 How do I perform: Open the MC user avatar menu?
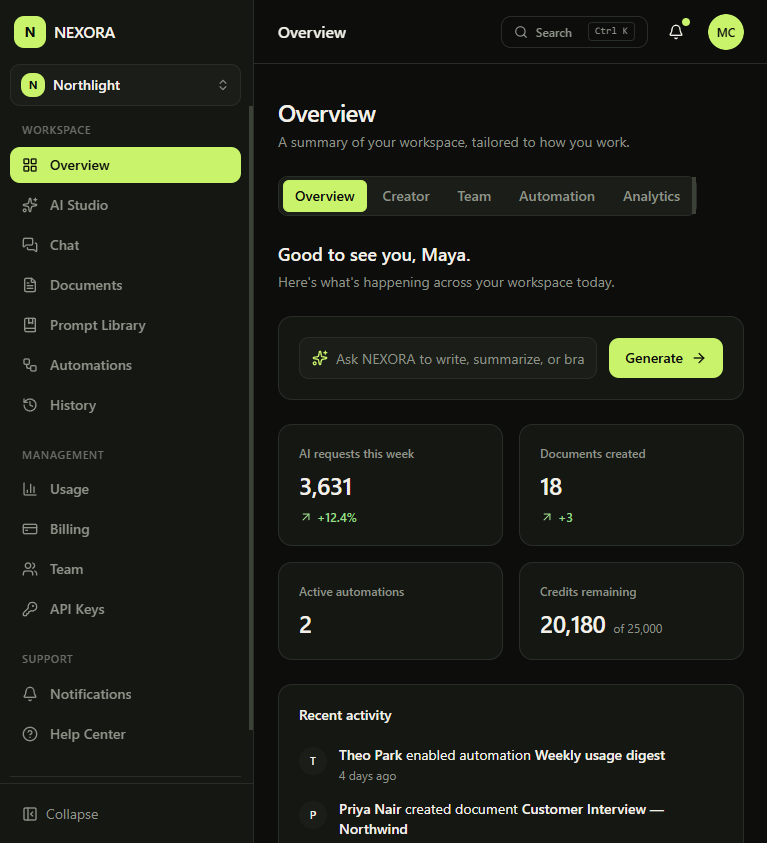pos(726,32)
